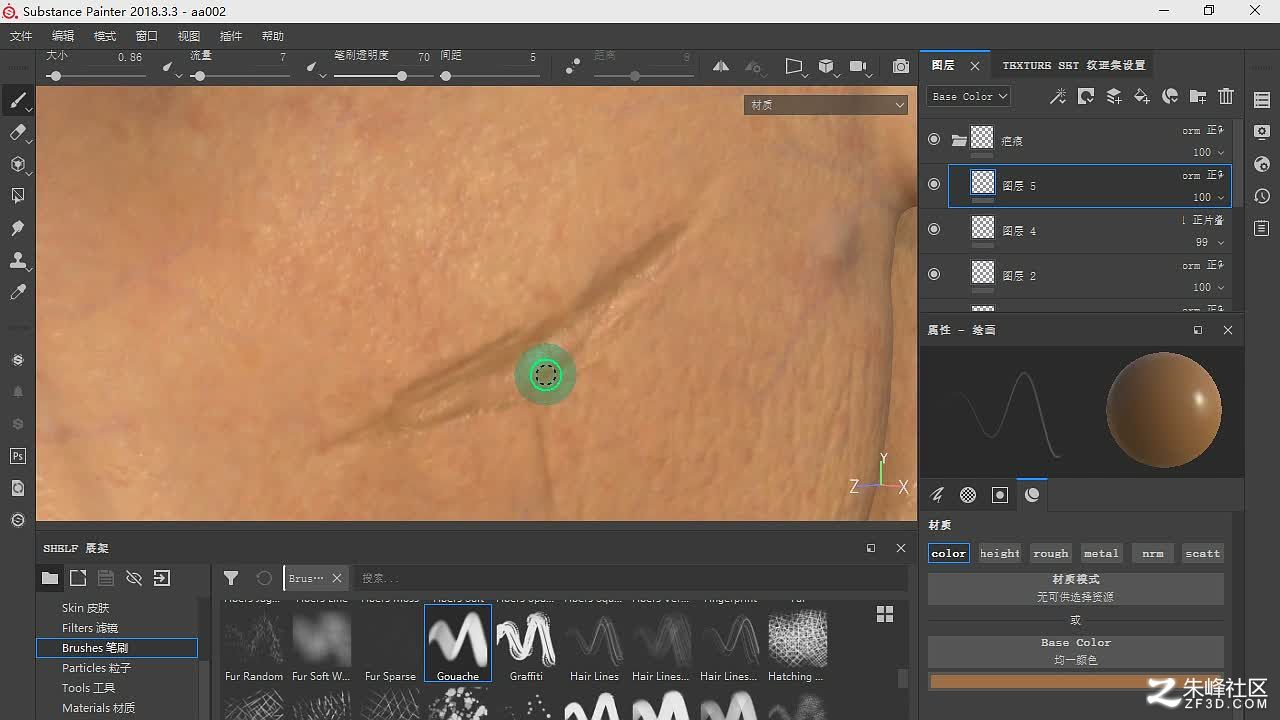Select the Eraser tool
The image size is (1280, 720).
[17, 132]
